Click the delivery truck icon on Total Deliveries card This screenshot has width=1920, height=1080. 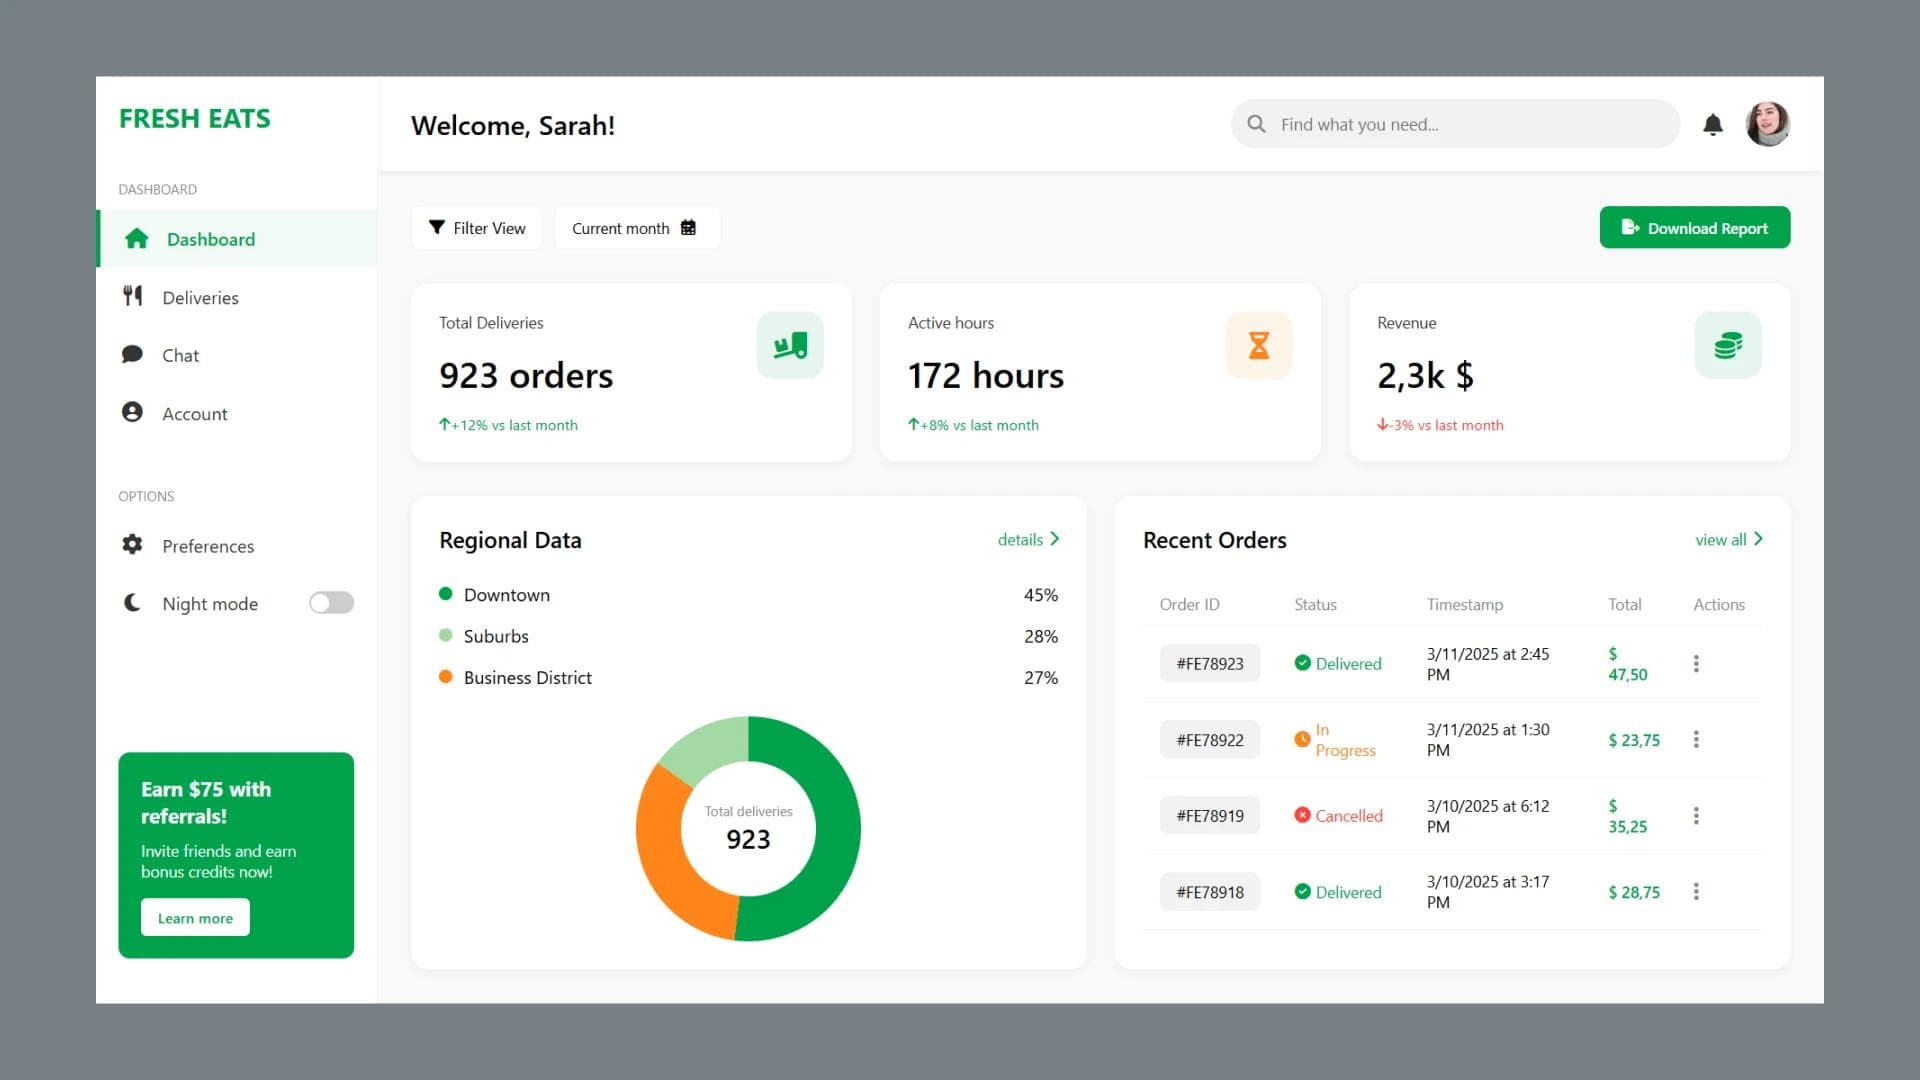tap(790, 344)
